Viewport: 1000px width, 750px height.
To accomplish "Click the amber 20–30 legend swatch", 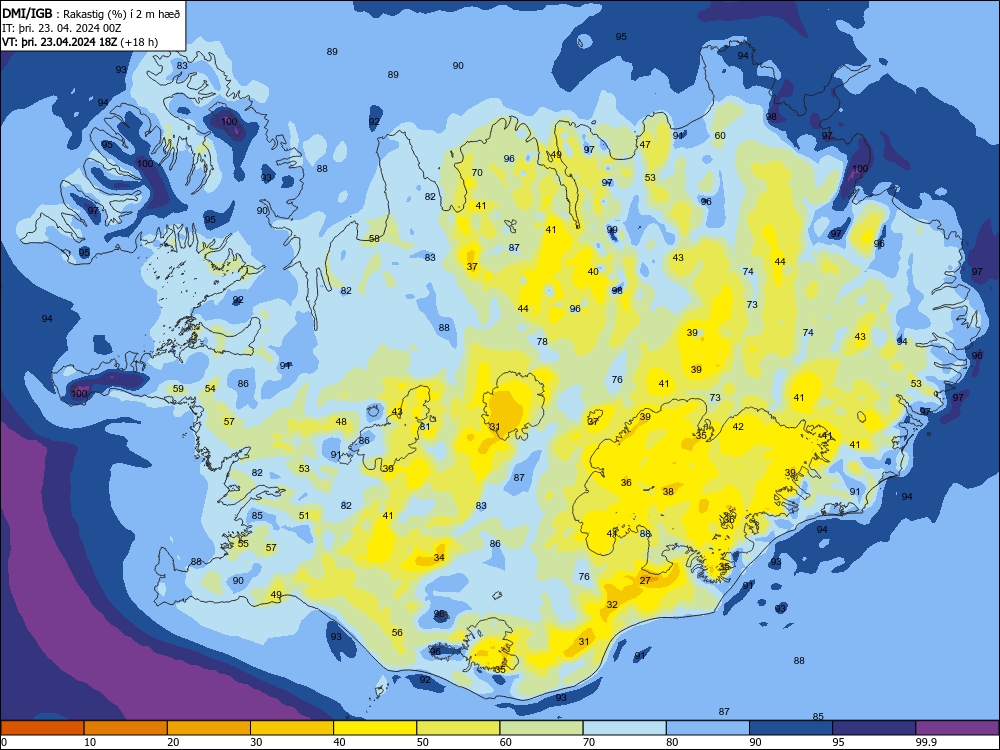I will (209, 728).
